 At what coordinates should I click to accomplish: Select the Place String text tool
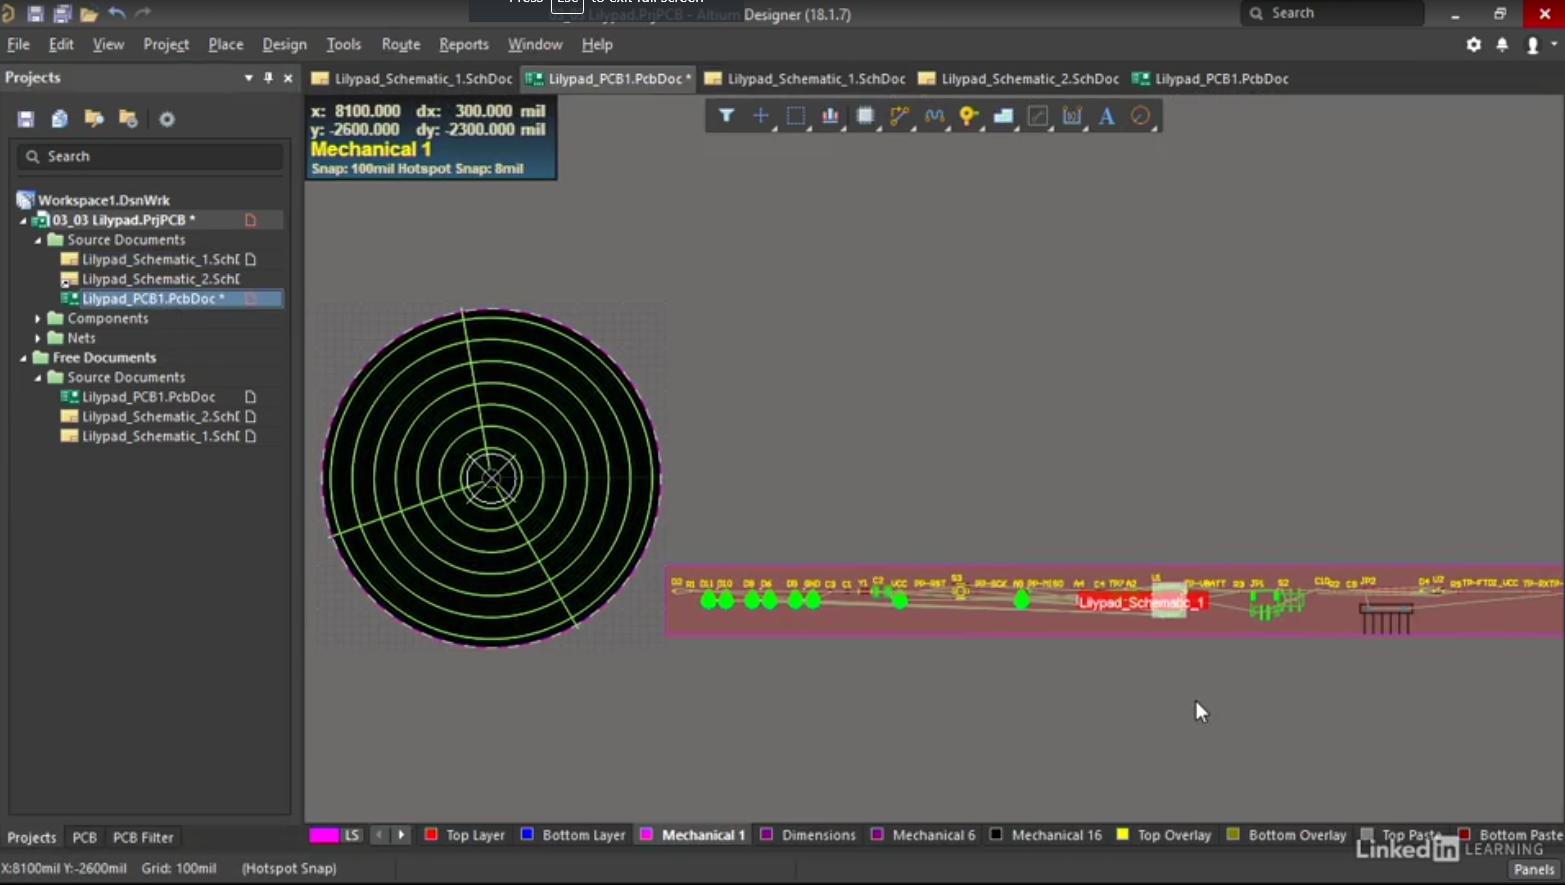click(x=1107, y=116)
